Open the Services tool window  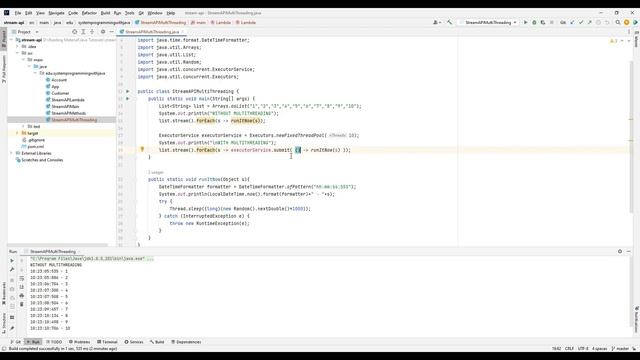pos(133,342)
